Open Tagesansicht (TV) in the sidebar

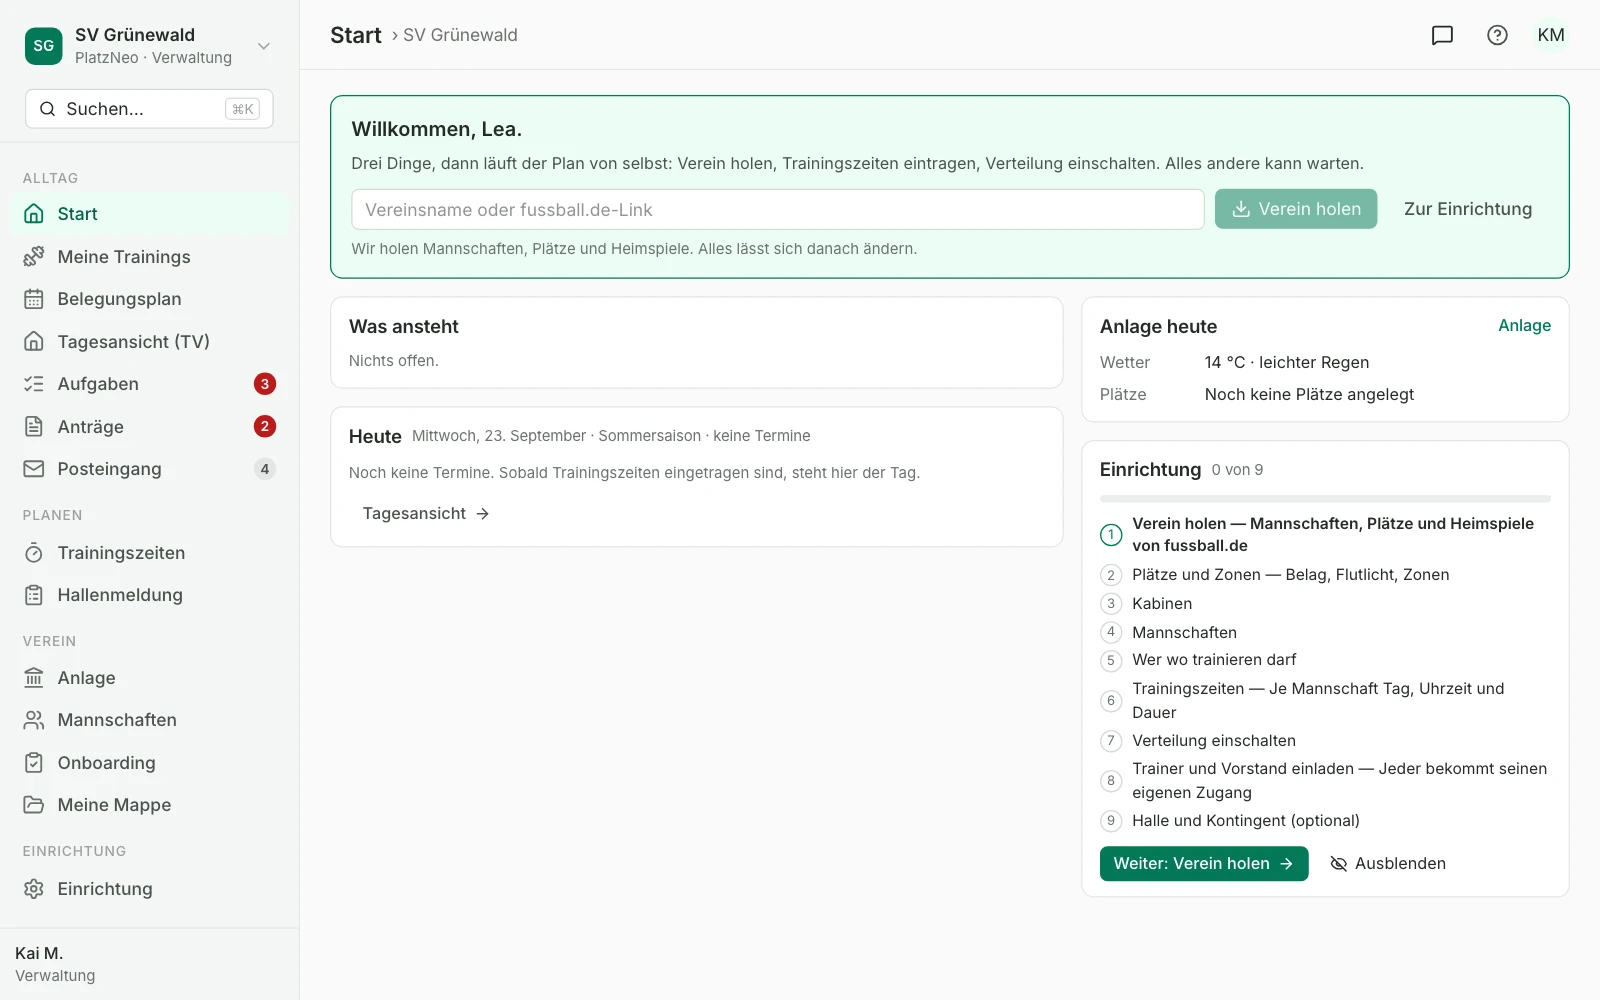tap(149, 342)
